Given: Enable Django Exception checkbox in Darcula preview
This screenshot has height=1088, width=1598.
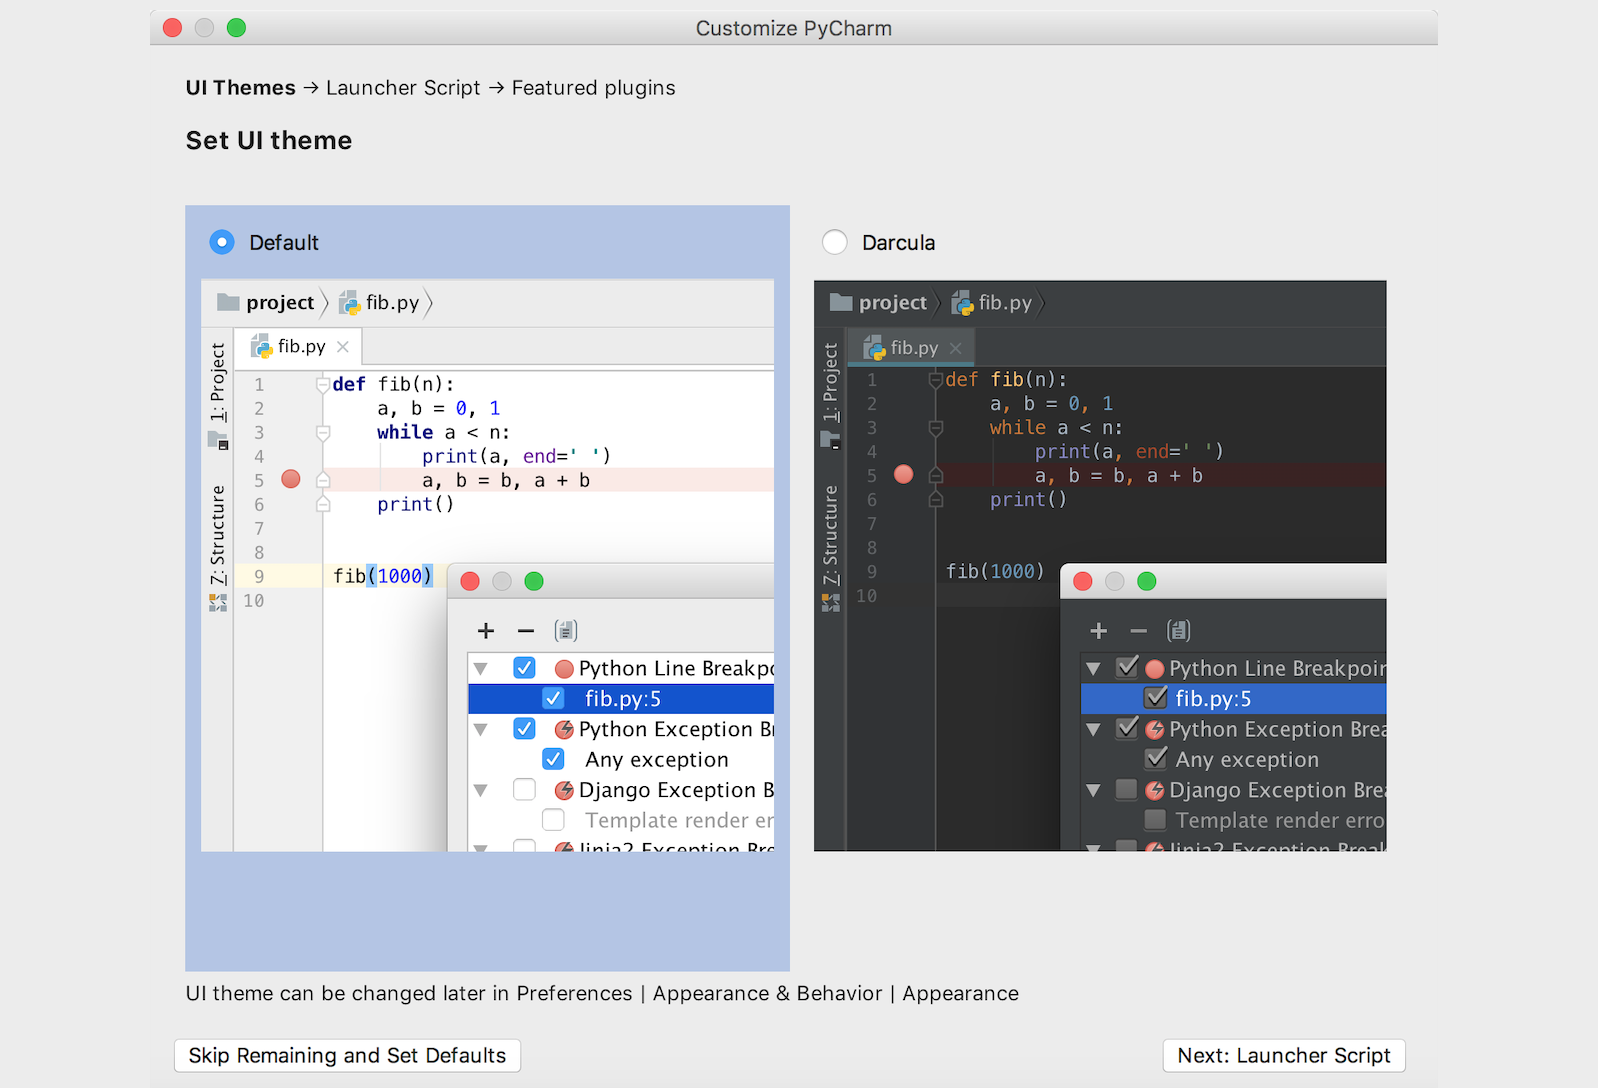Looking at the screenshot, I should [1127, 790].
